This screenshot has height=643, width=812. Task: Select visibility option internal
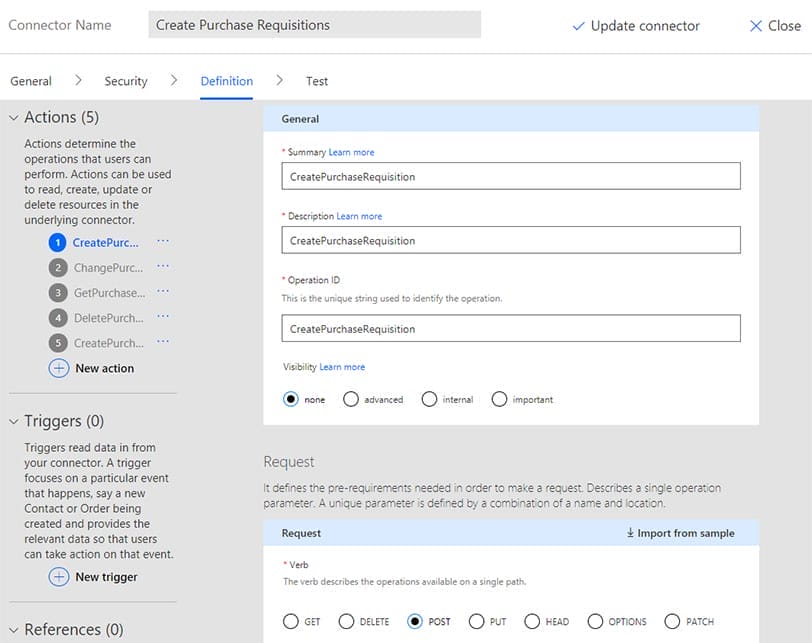(x=429, y=399)
